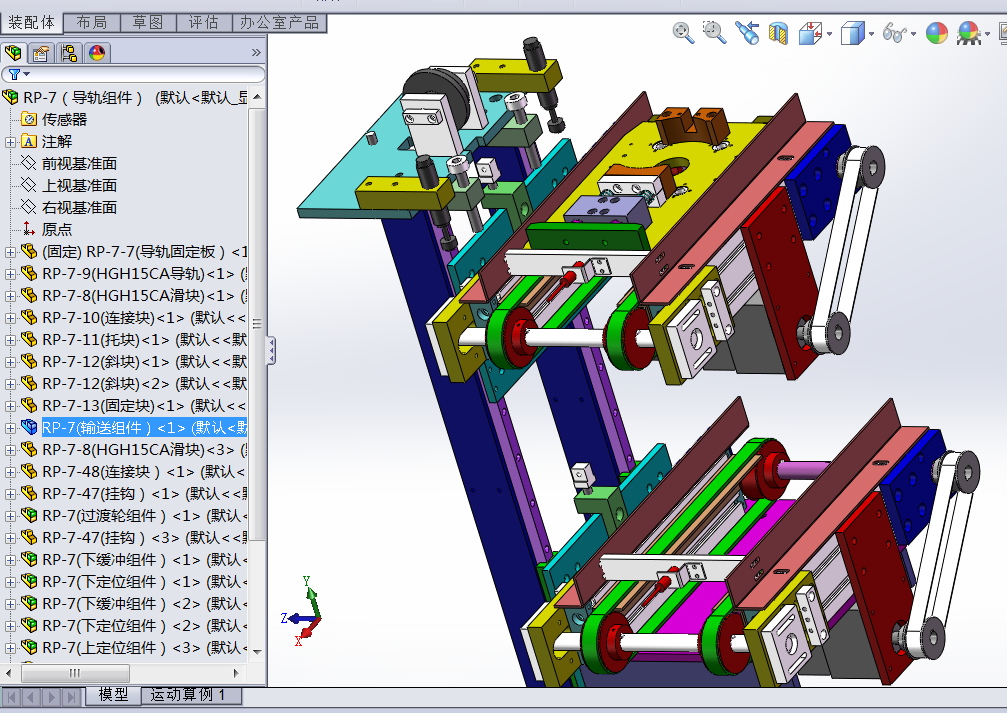1007x713 pixels.
Task: Expand the RP-7(输送组件) node
Action: (x=10, y=428)
